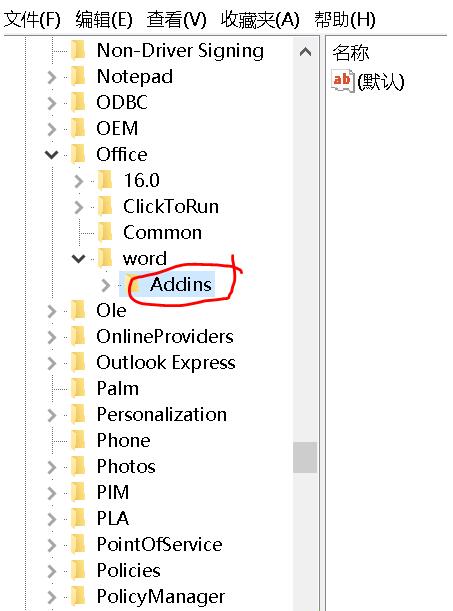
Task: Click the Common folder icon
Action: coord(105,233)
